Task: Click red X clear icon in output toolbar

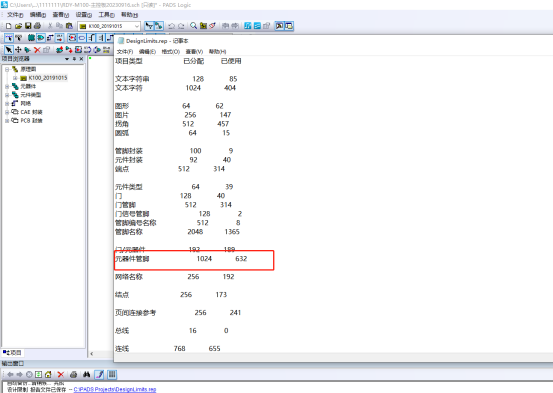Action: [61, 374]
